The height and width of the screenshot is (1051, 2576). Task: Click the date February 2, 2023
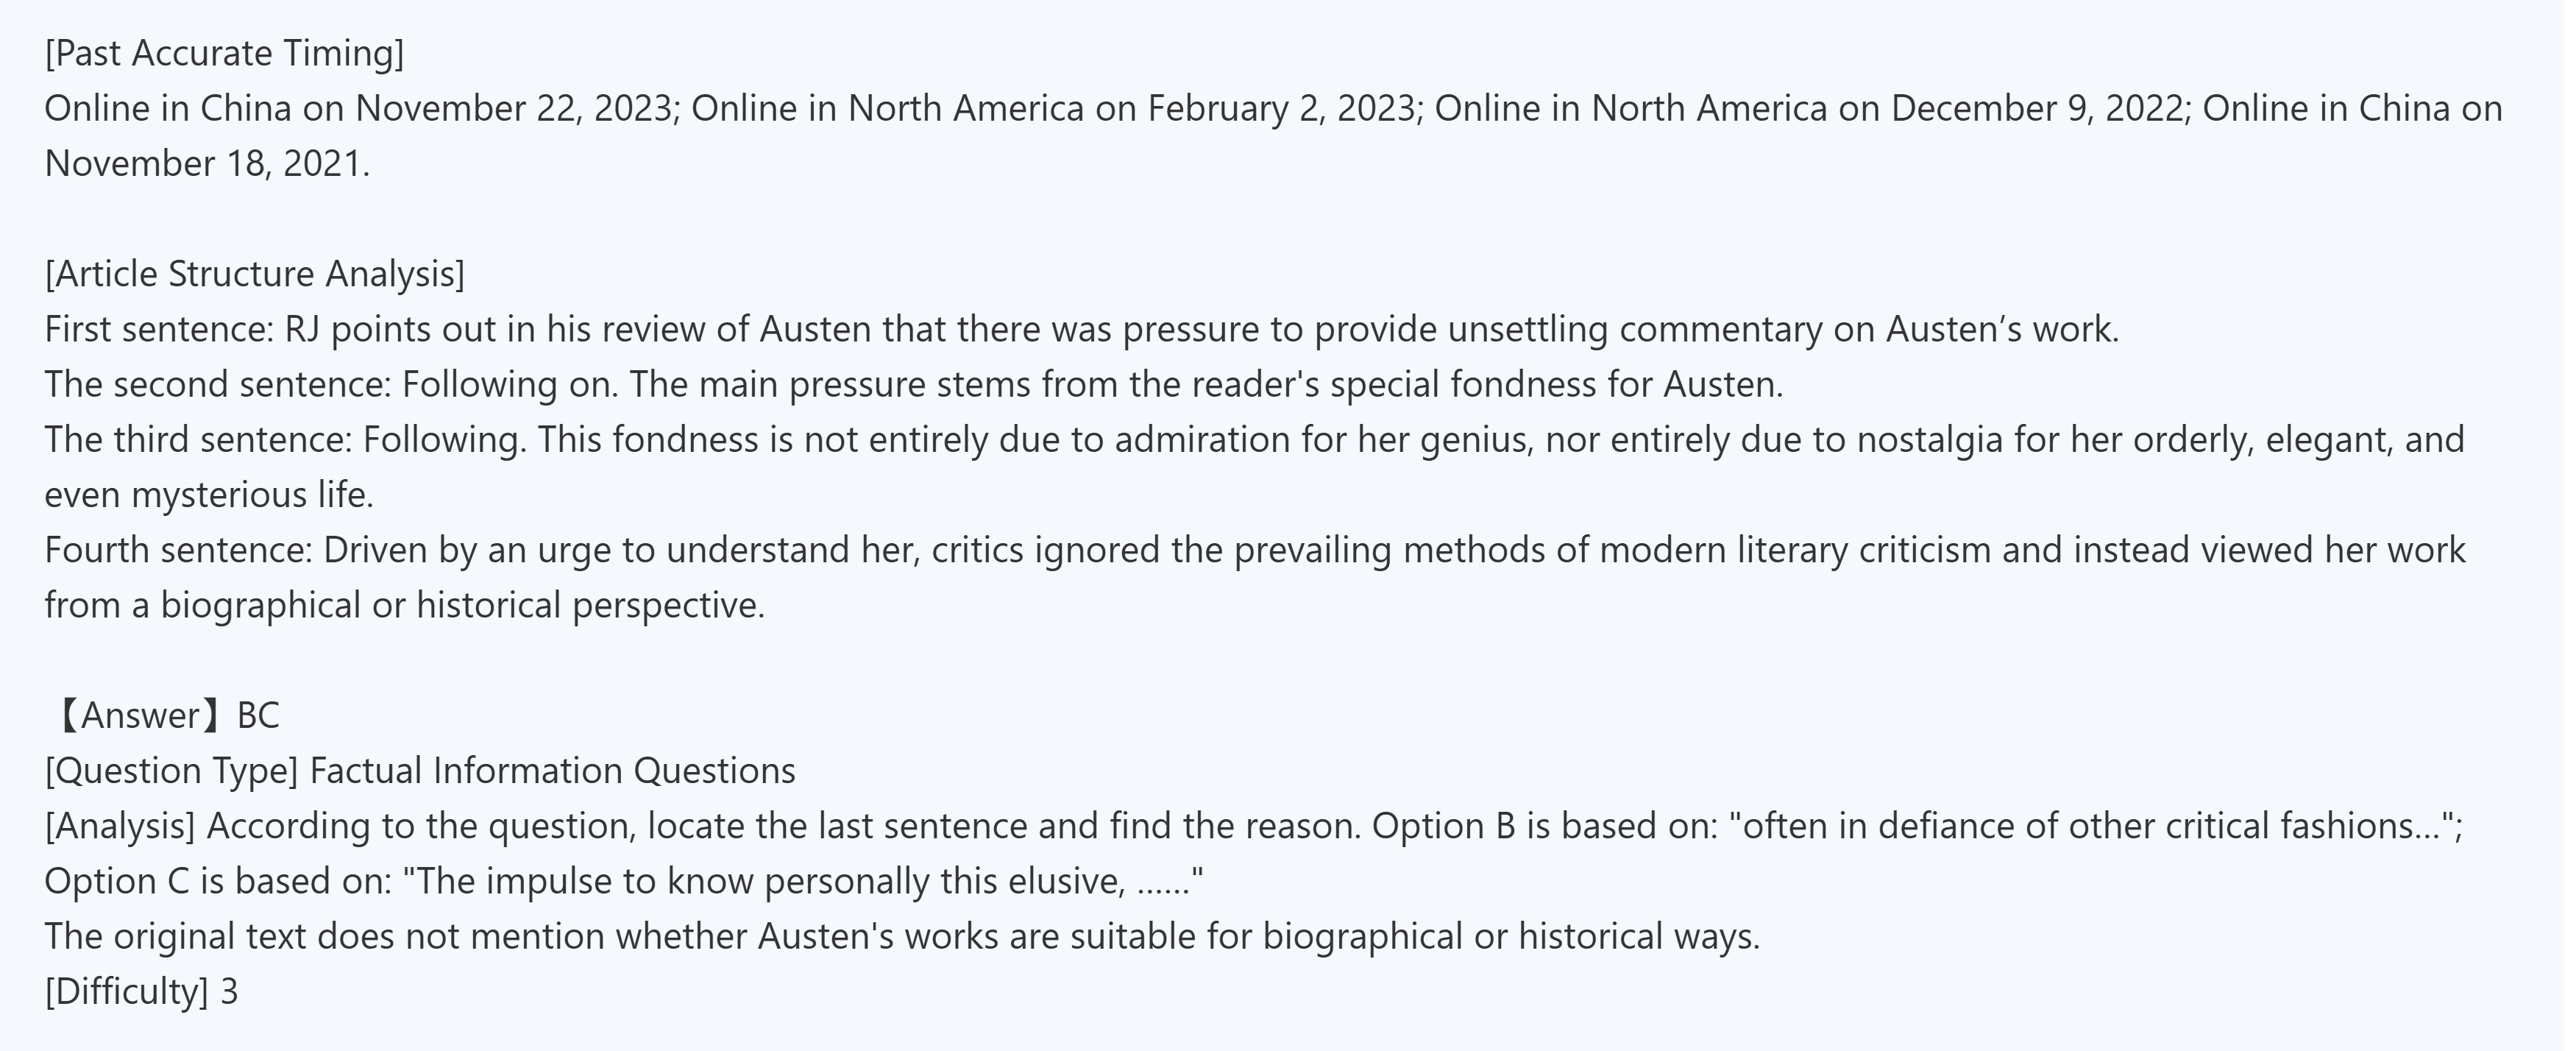1284,108
